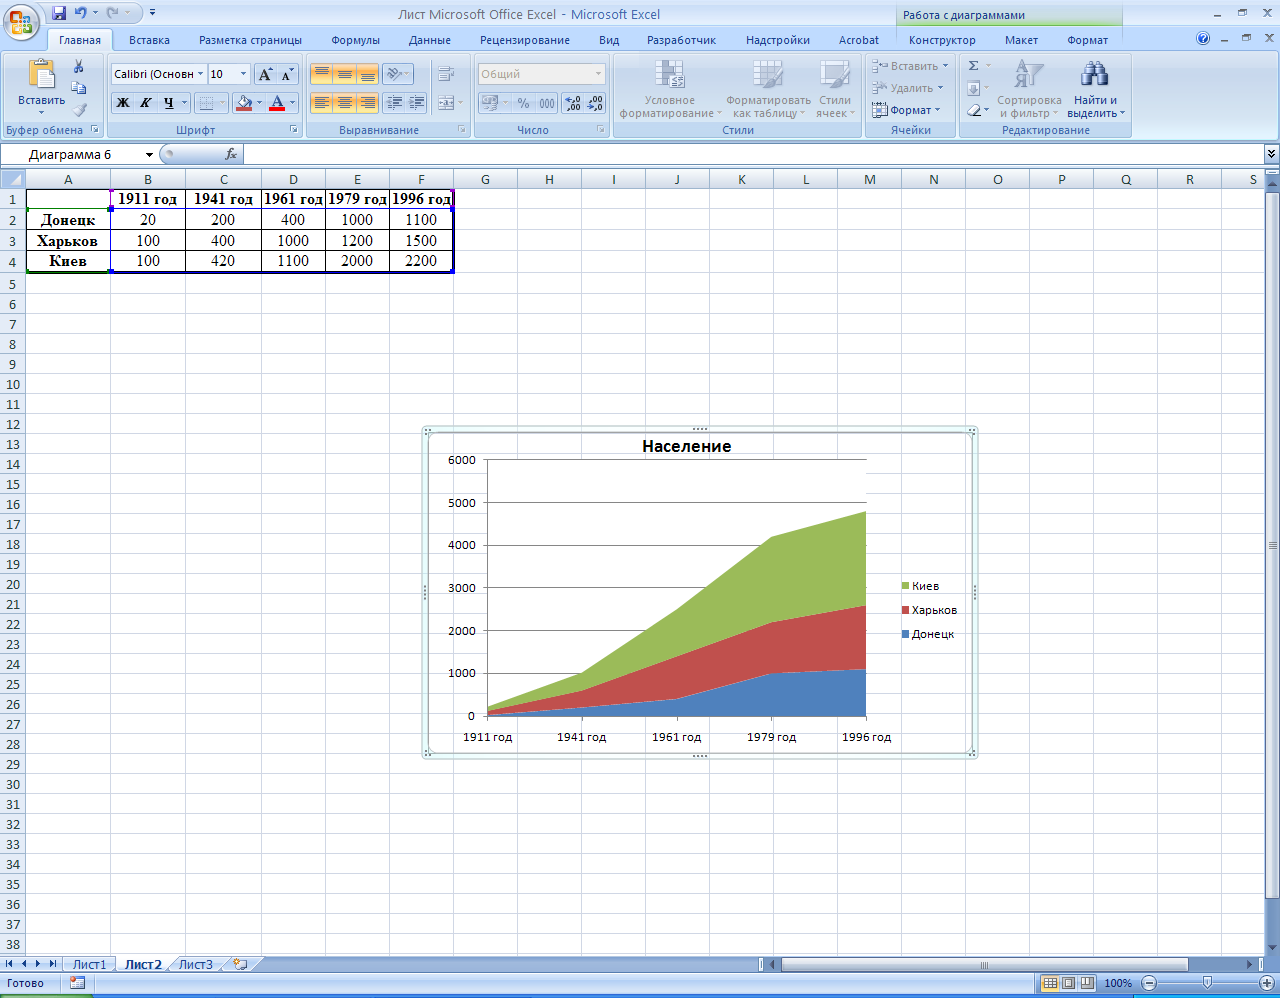
Task: Open Excel help question mark icon
Action: [1203, 39]
